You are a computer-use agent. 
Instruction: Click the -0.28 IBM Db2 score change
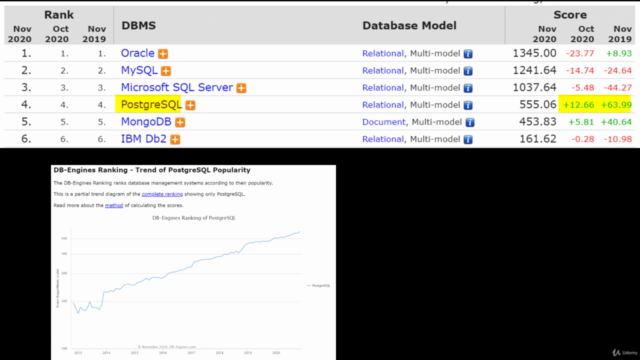pyautogui.click(x=582, y=139)
